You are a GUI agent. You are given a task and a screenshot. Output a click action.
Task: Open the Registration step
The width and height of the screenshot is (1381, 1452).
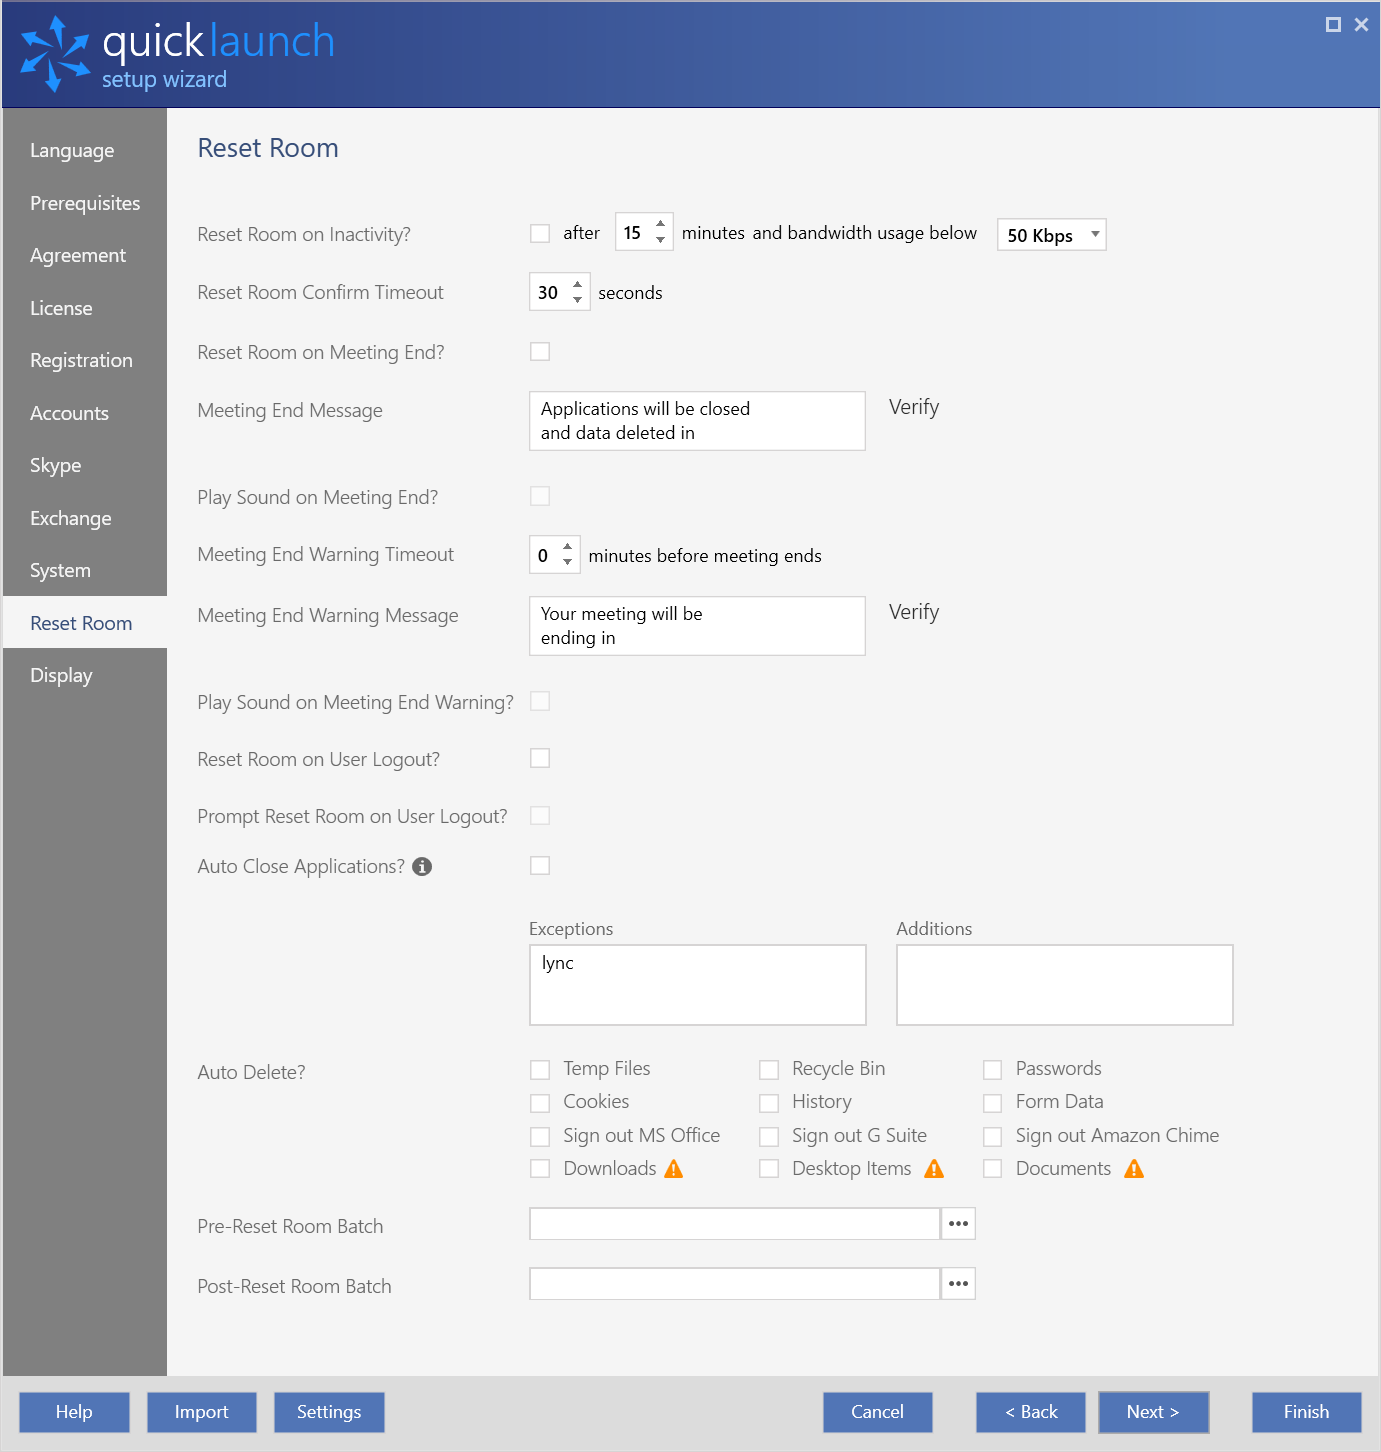85,361
